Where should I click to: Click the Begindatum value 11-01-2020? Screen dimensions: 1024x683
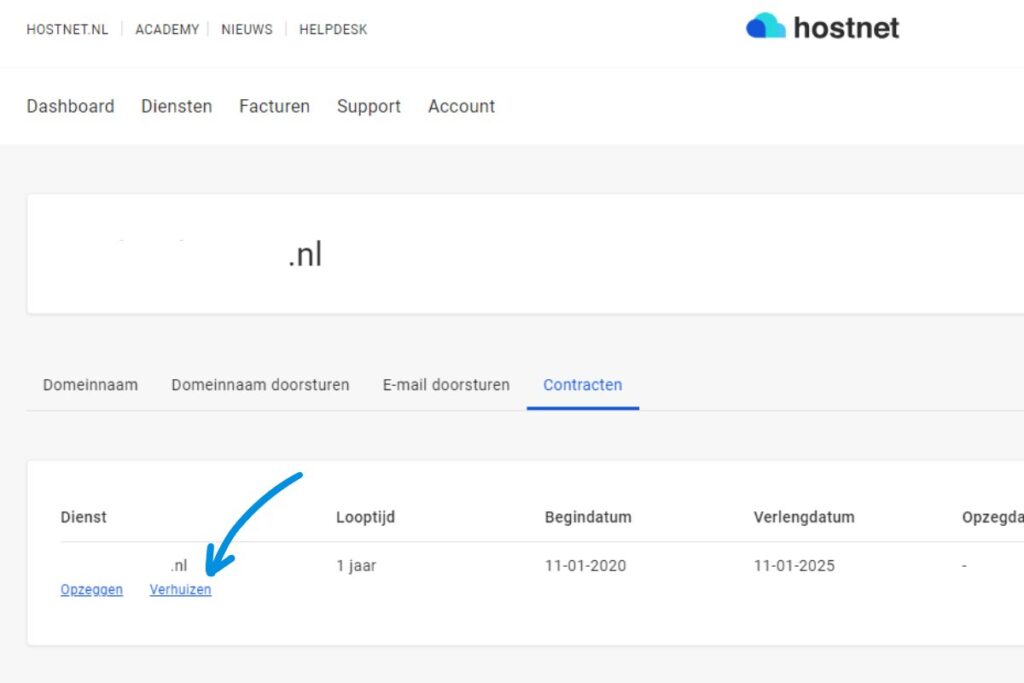coord(585,566)
